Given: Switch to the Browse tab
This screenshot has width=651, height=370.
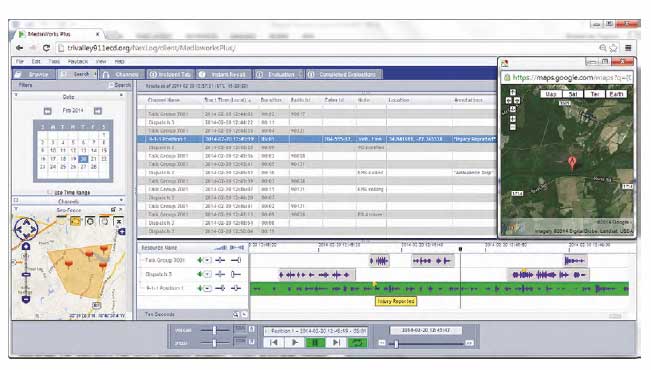Looking at the screenshot, I should click(x=34, y=74).
